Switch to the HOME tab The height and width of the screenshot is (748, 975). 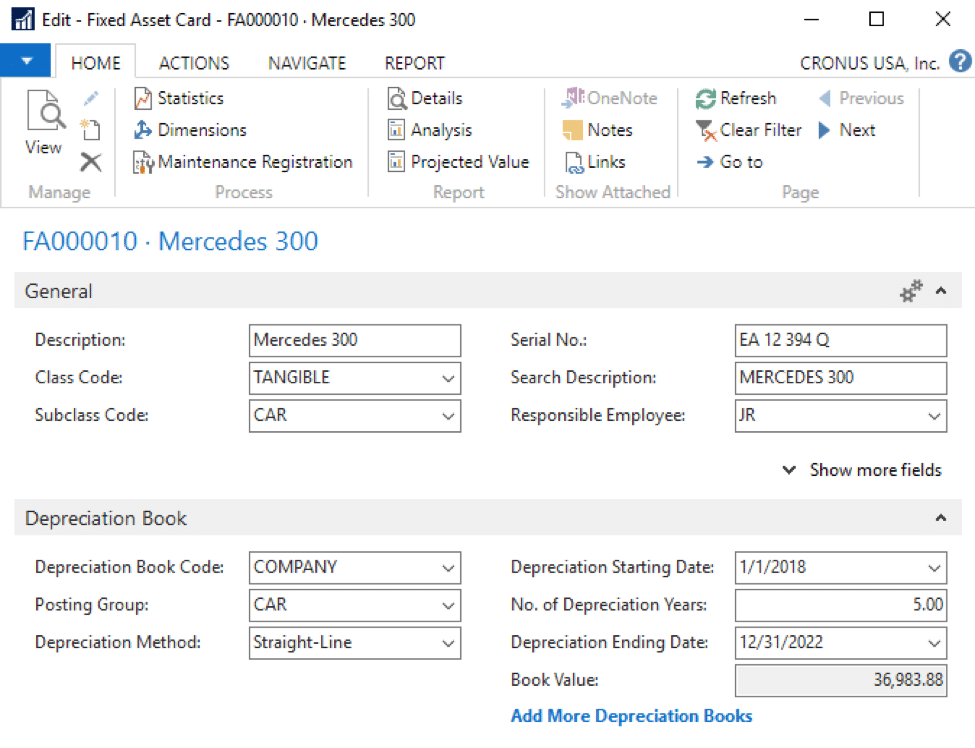coord(96,63)
